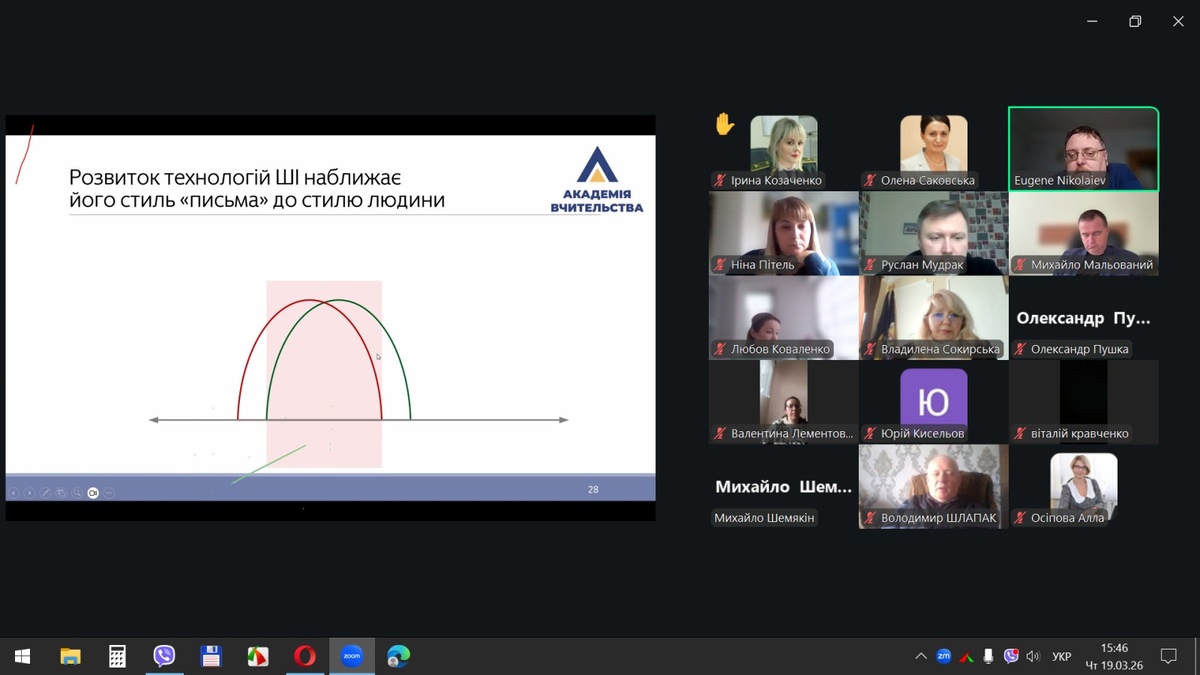This screenshot has width=1200, height=675.
Task: Click the camera icon in slide toolbar
Action: pos(93,492)
